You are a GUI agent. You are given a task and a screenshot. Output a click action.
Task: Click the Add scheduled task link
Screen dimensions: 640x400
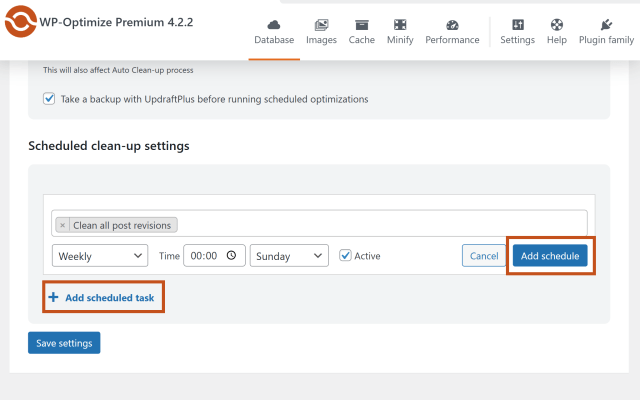[110, 298]
